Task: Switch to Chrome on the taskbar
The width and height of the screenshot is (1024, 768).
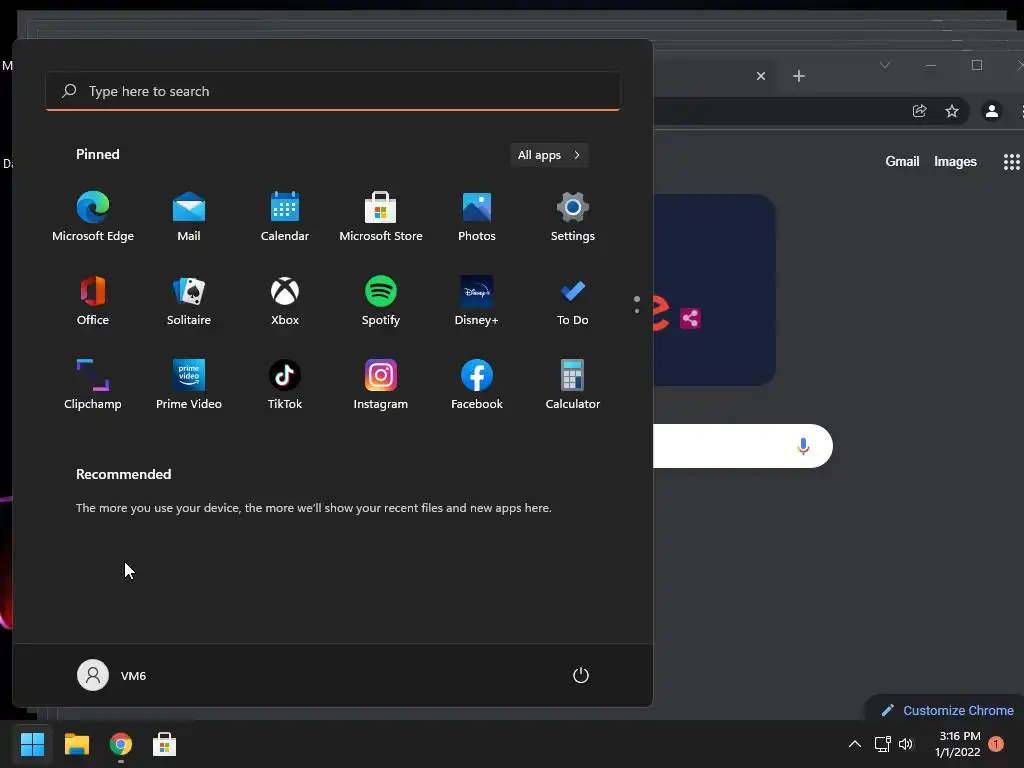Action: coord(121,744)
